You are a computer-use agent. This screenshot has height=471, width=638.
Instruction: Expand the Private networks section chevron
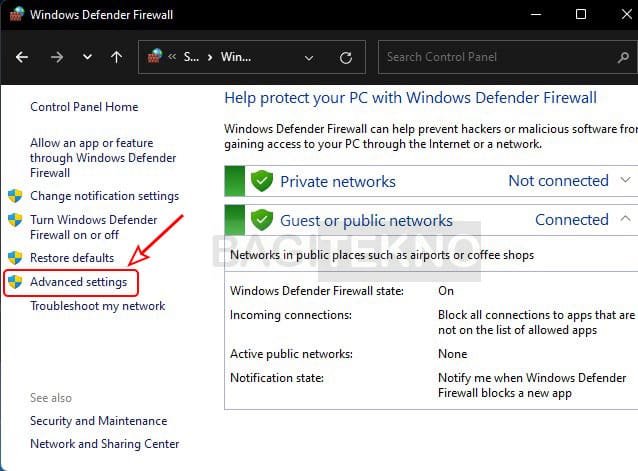coord(625,180)
